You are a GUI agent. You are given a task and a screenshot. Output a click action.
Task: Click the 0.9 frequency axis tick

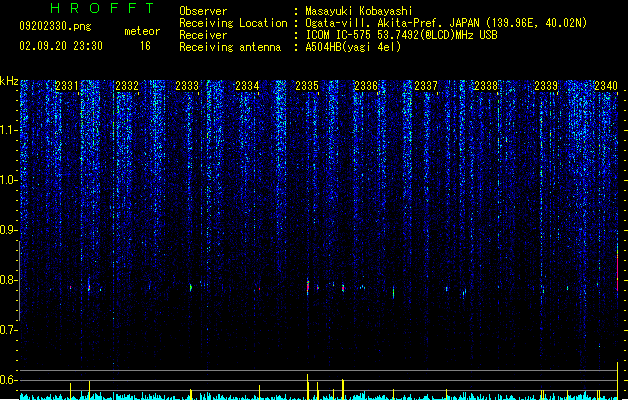[8, 230]
